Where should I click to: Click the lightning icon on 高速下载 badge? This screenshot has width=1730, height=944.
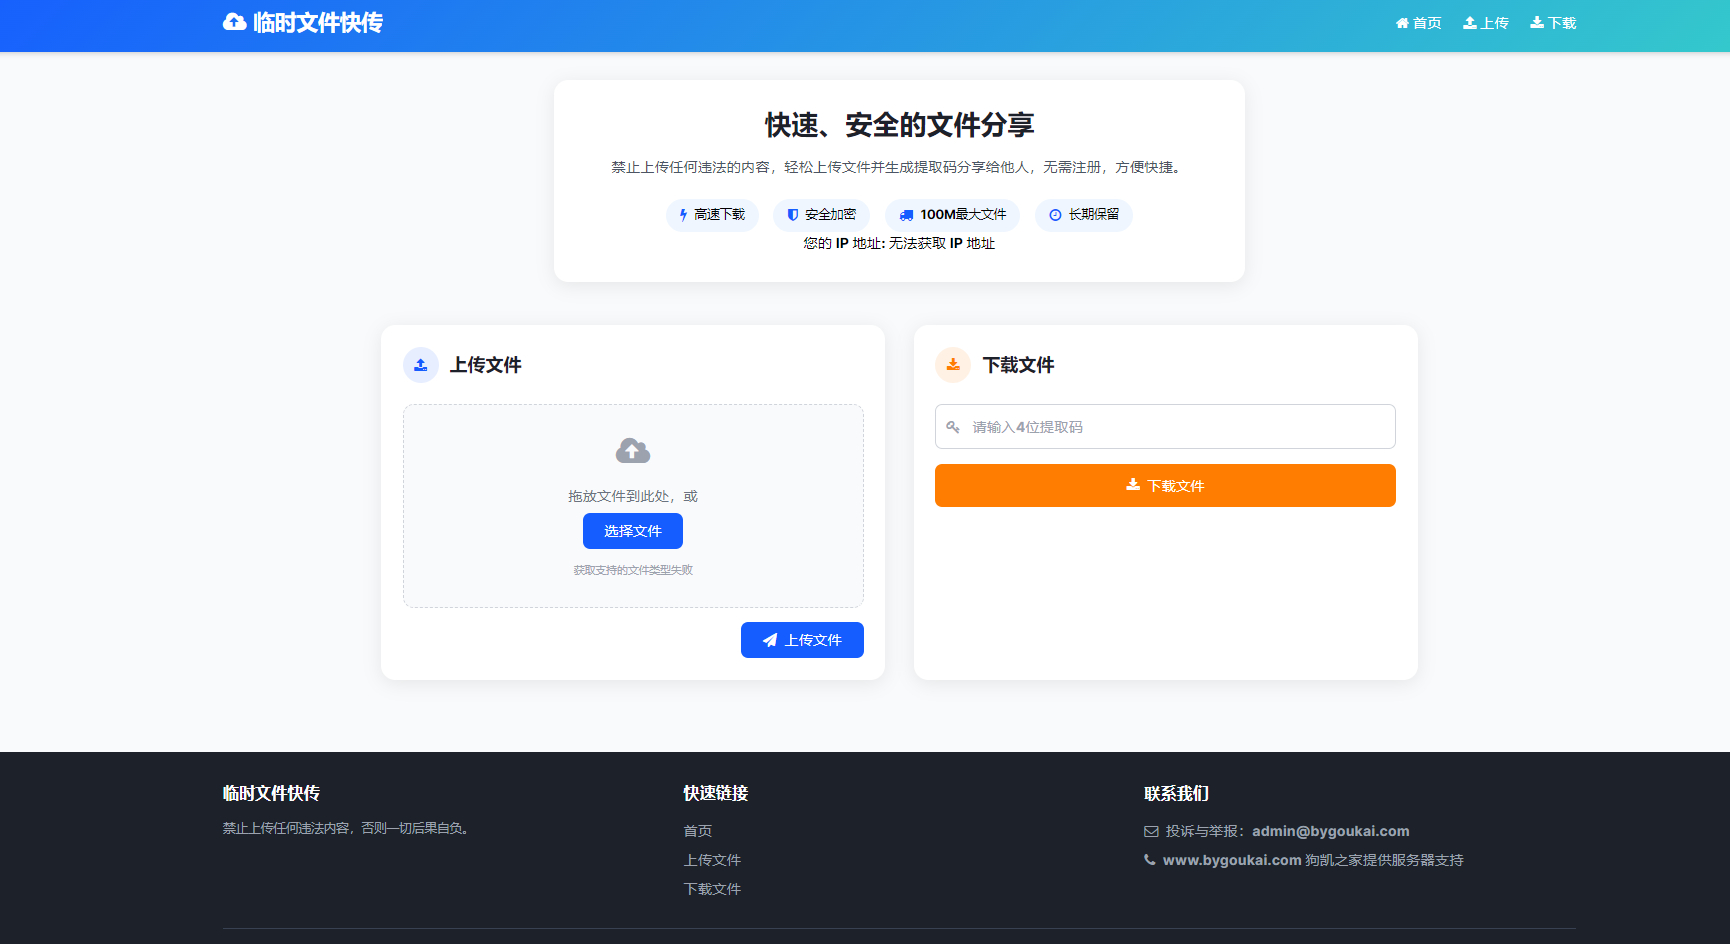683,215
